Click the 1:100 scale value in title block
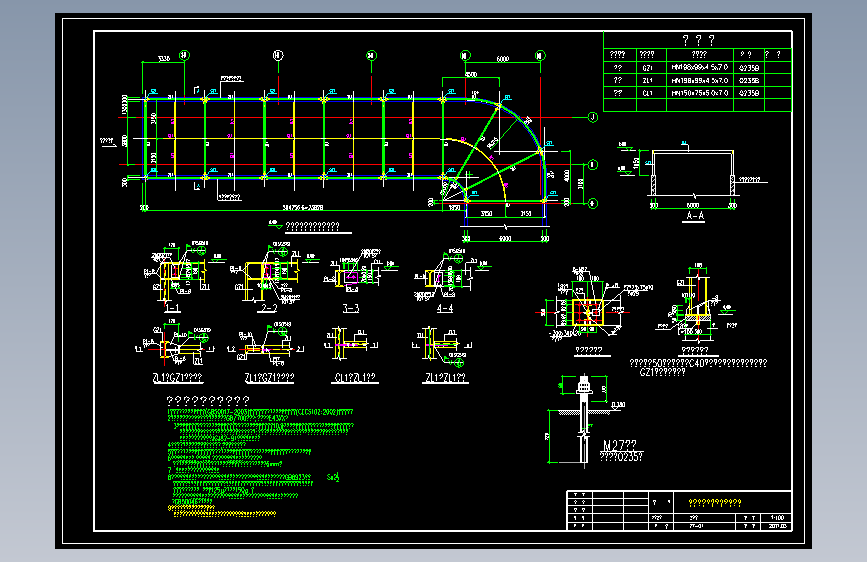Image resolution: width=867 pixels, height=562 pixels. 777,518
